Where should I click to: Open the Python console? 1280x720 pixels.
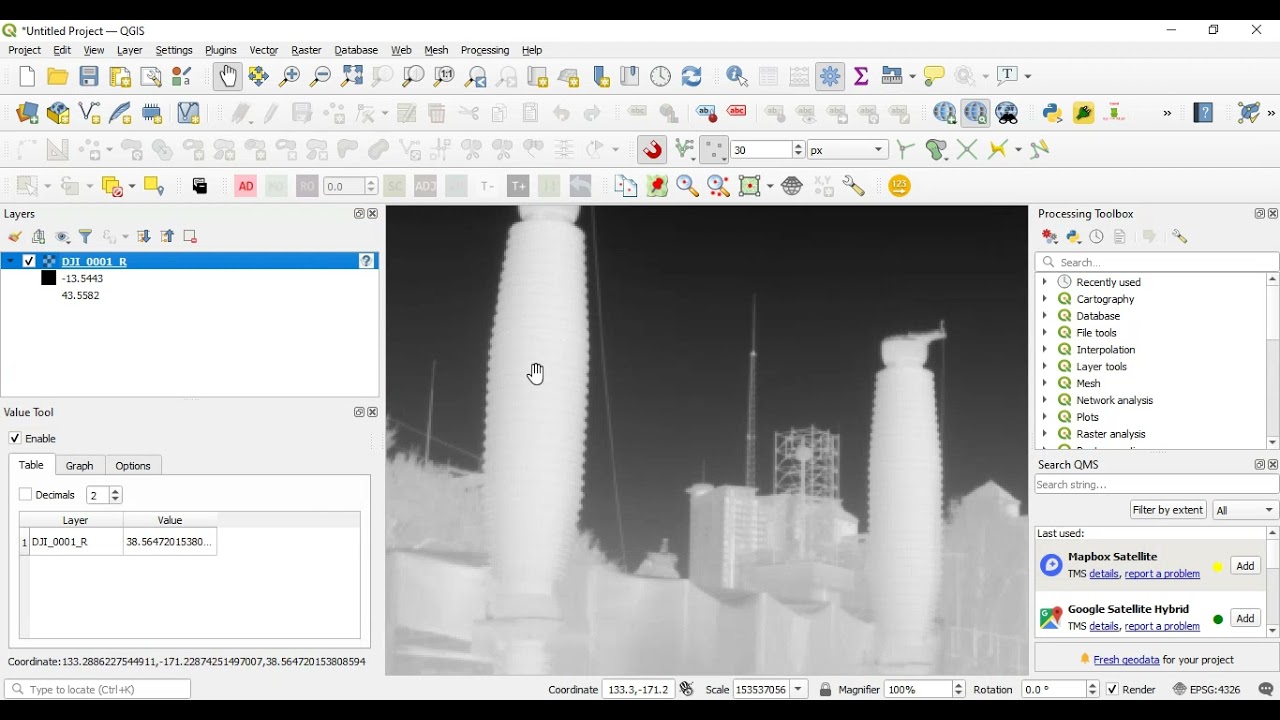[x=1053, y=113]
